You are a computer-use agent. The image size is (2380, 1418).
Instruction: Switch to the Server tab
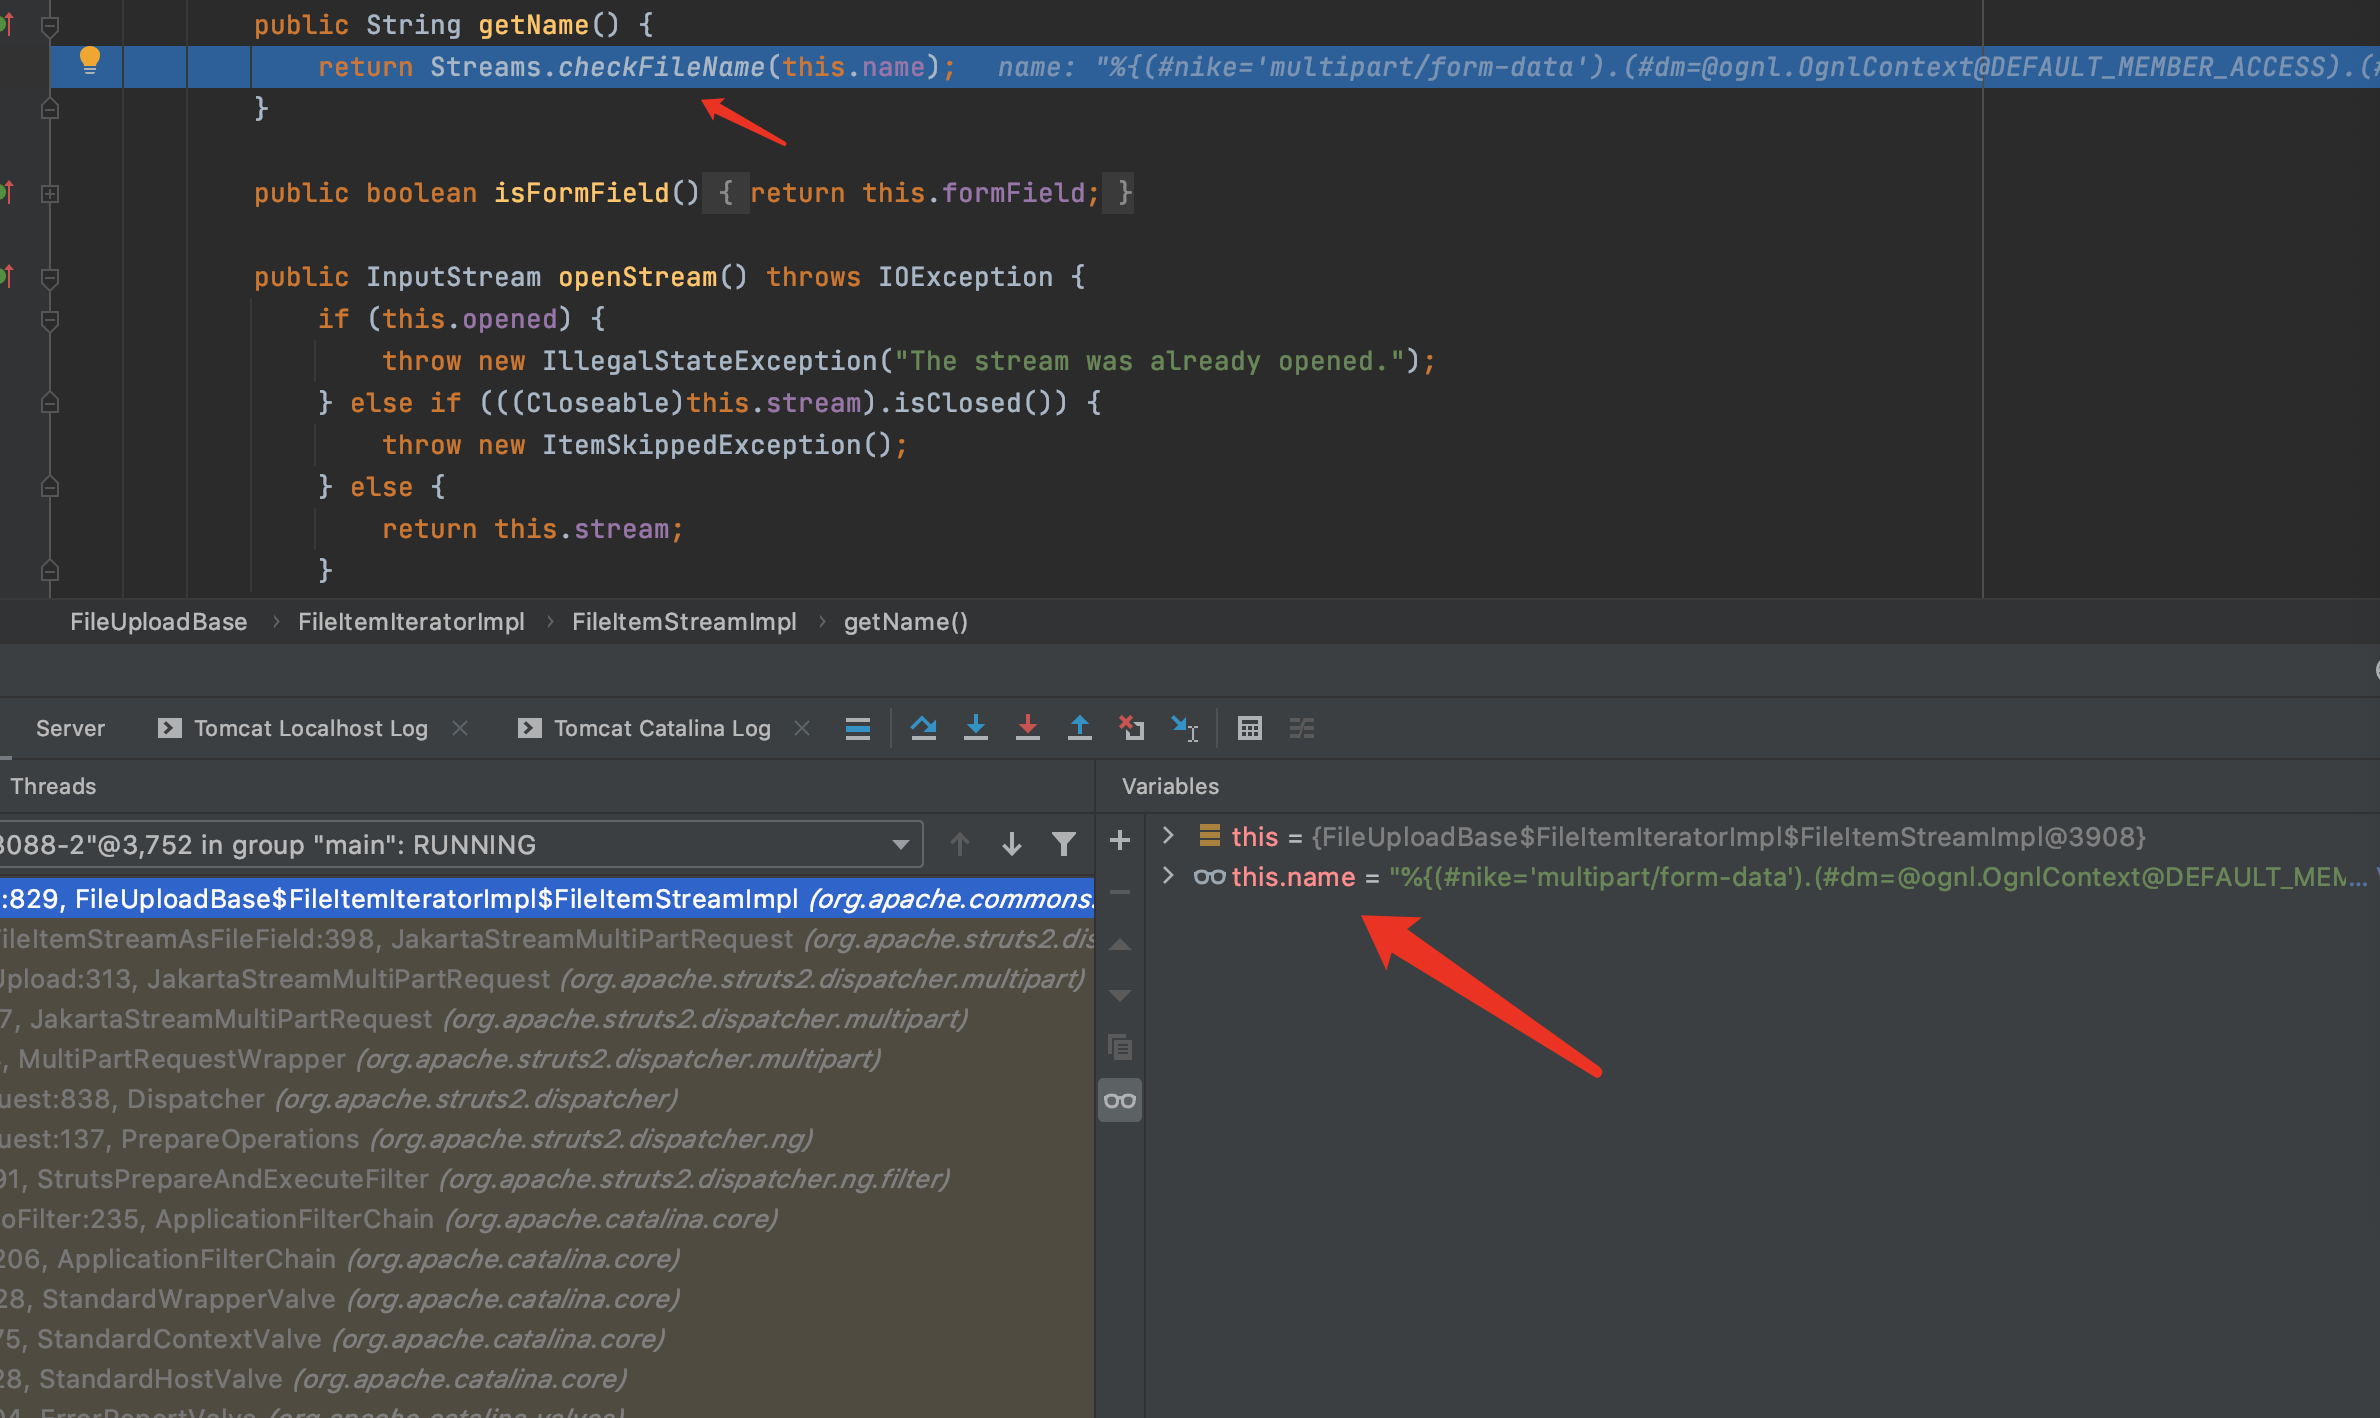click(70, 729)
